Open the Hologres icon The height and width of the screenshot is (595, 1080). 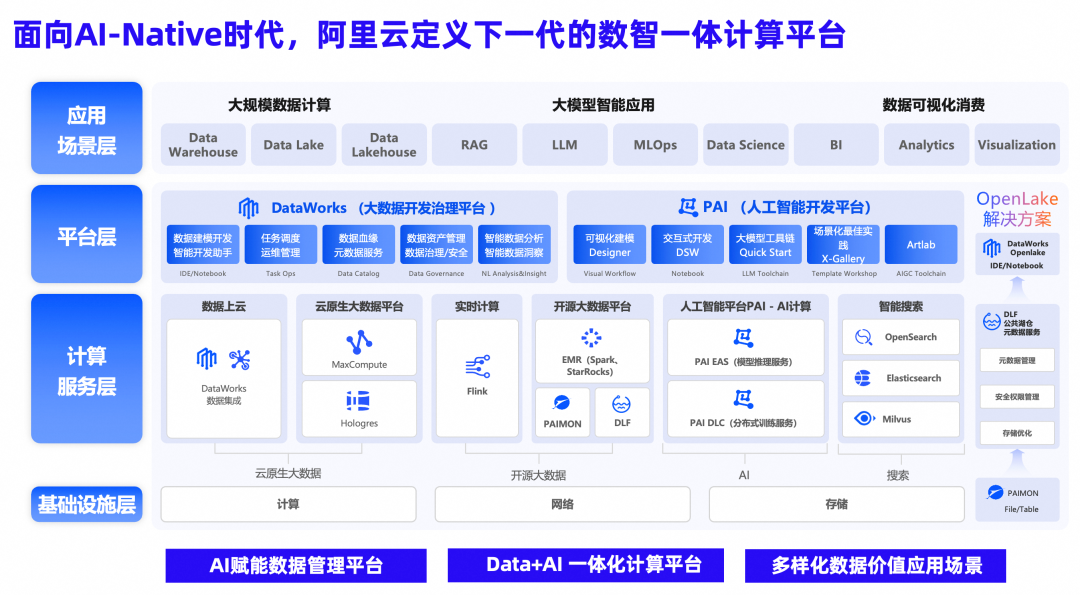358,401
